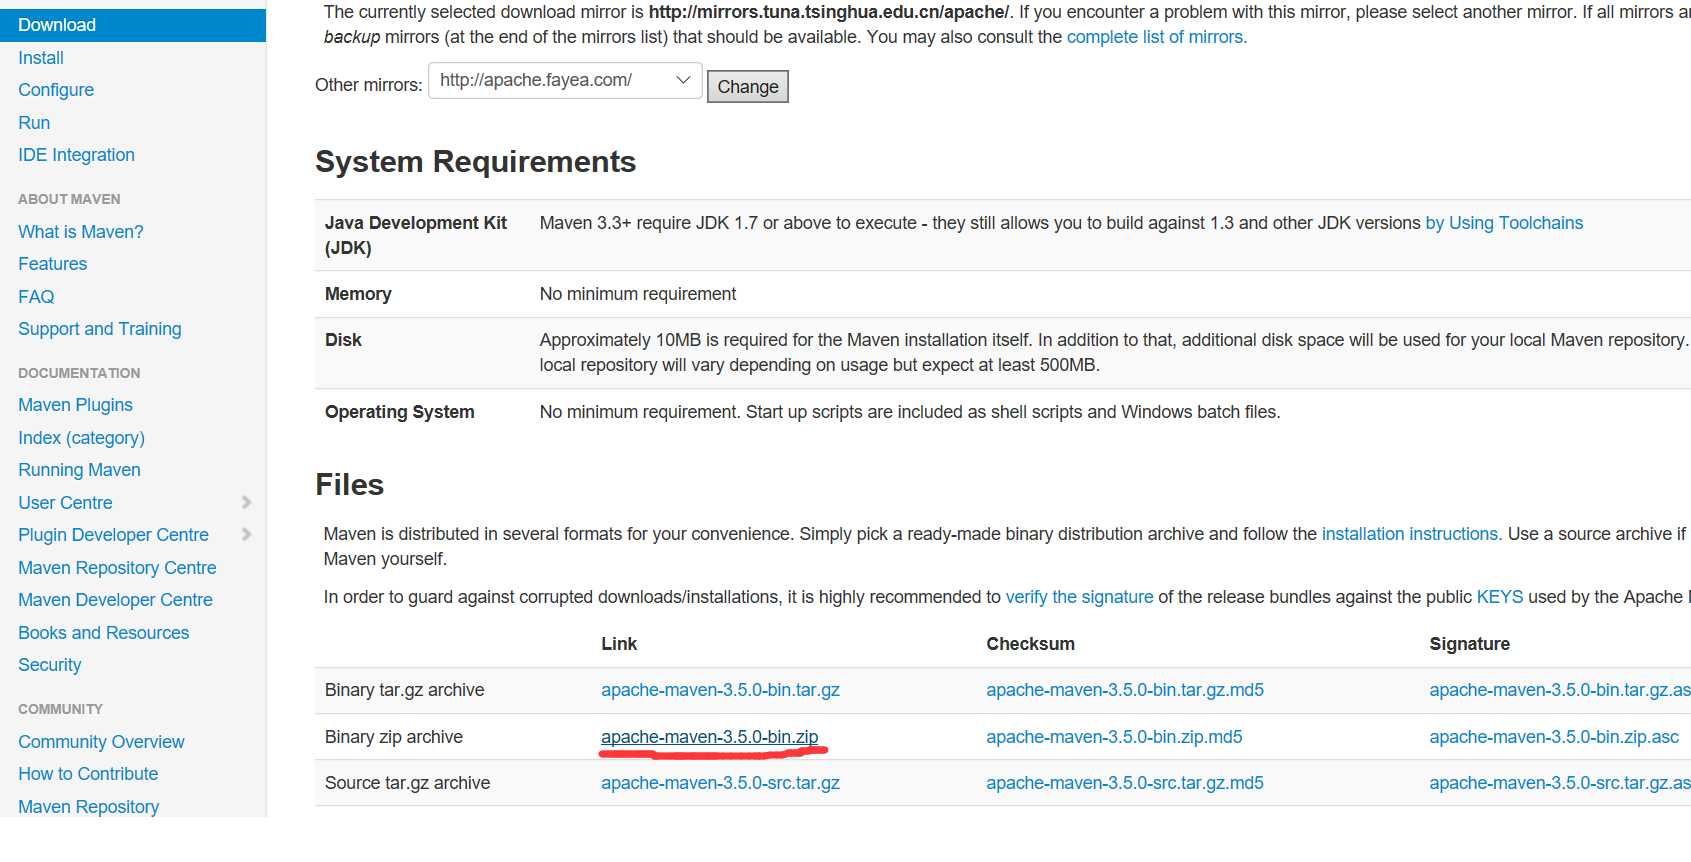Open installation instructions link
The height and width of the screenshot is (862, 1691).
[x=1409, y=534]
